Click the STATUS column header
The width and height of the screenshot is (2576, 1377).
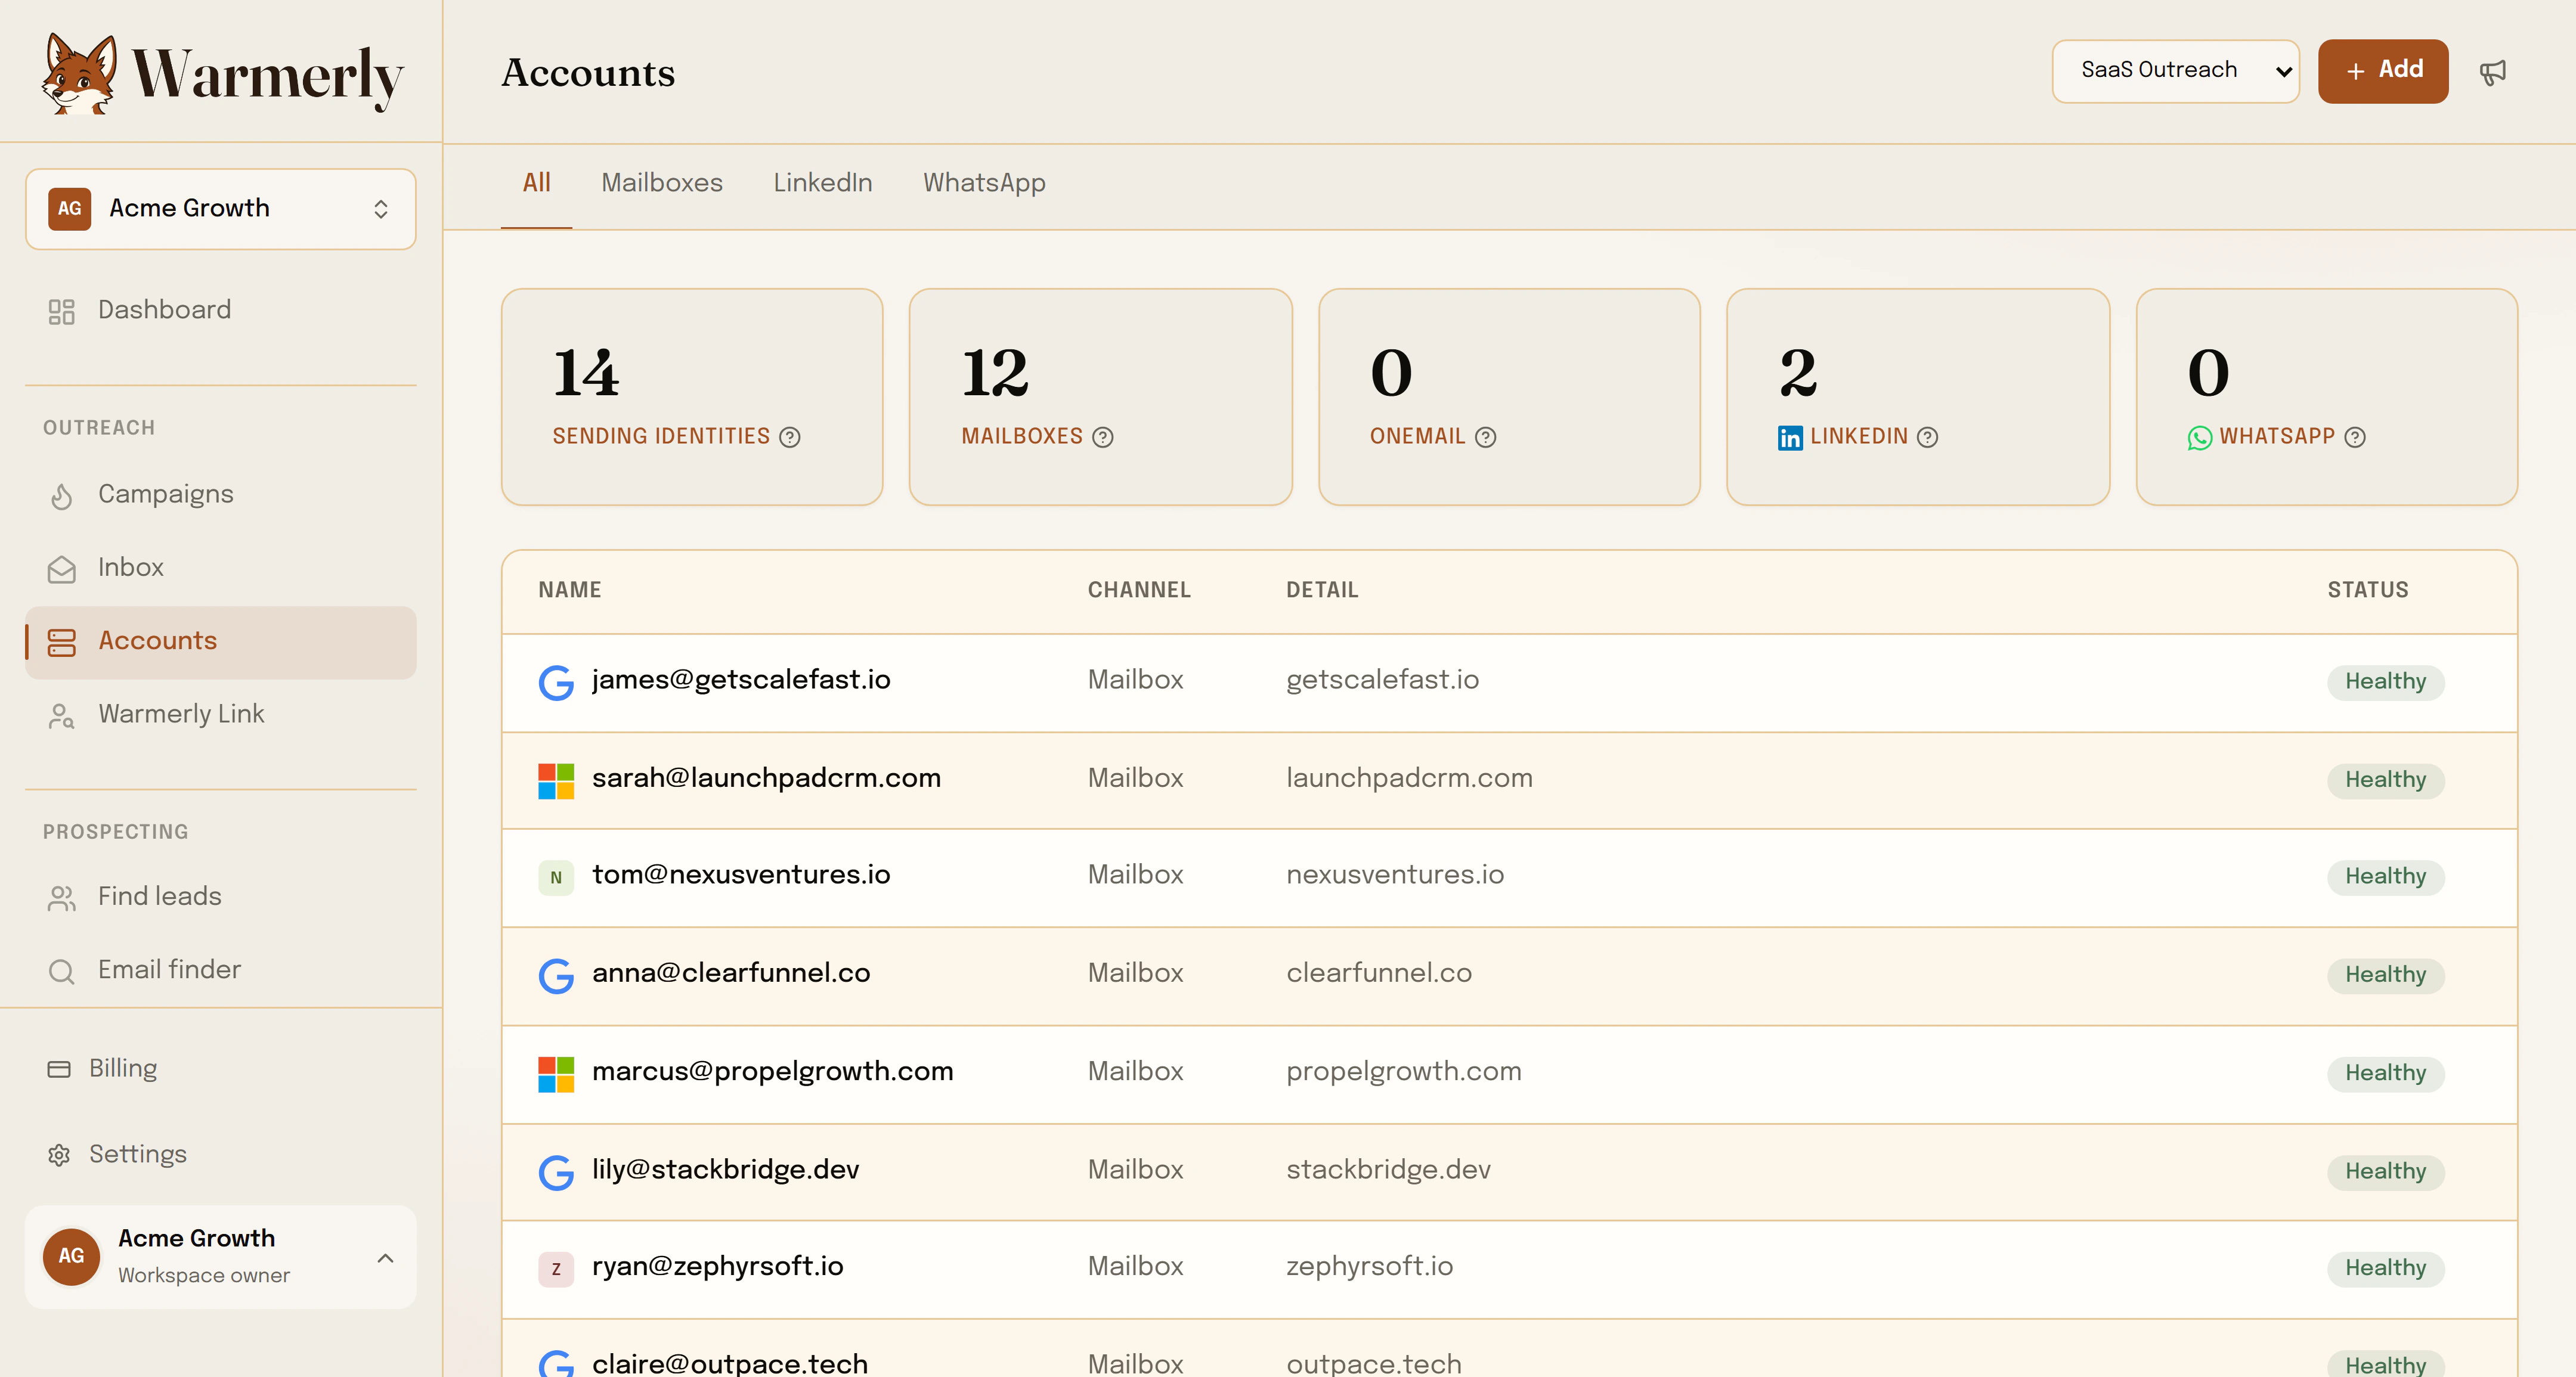(2368, 590)
